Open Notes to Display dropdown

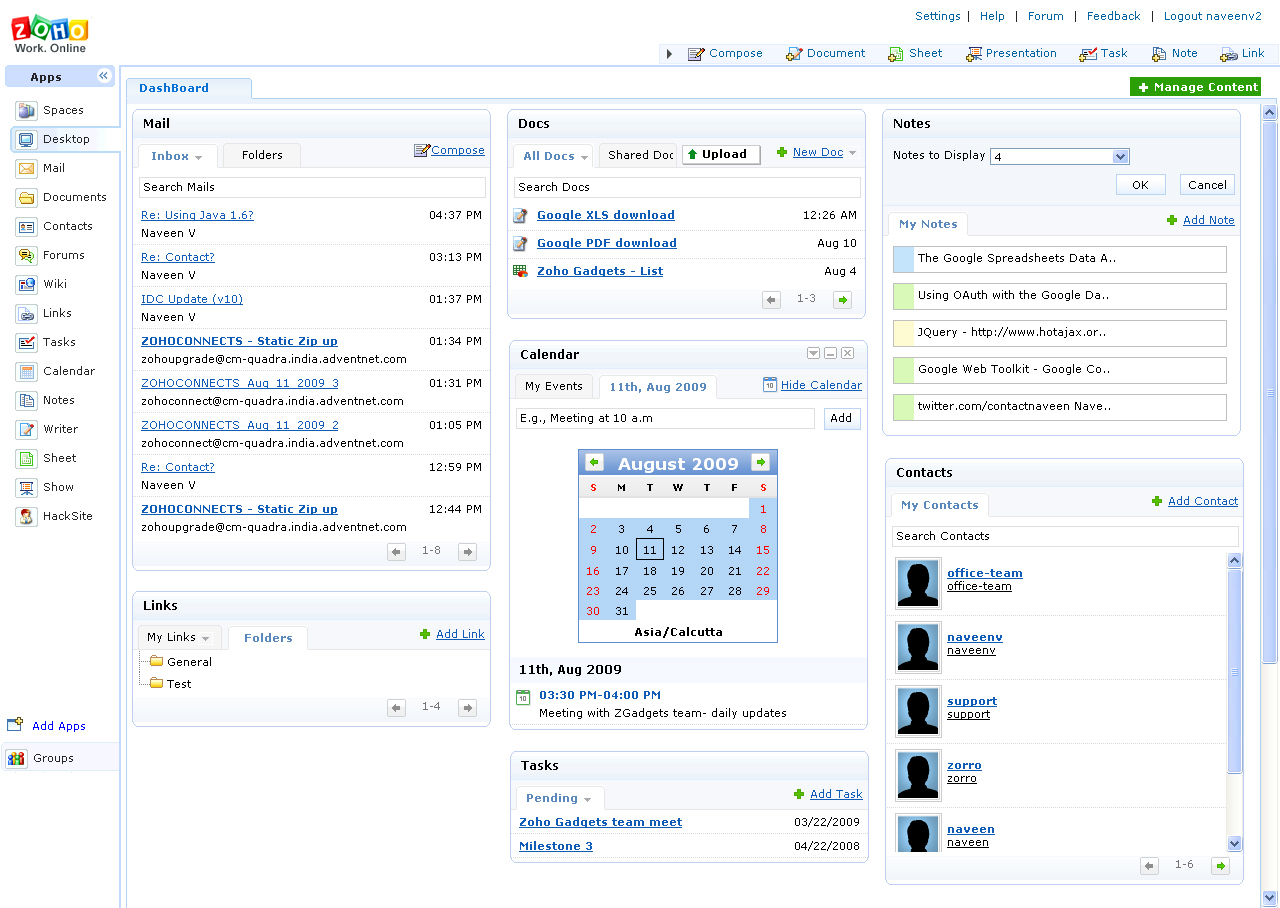[1120, 156]
